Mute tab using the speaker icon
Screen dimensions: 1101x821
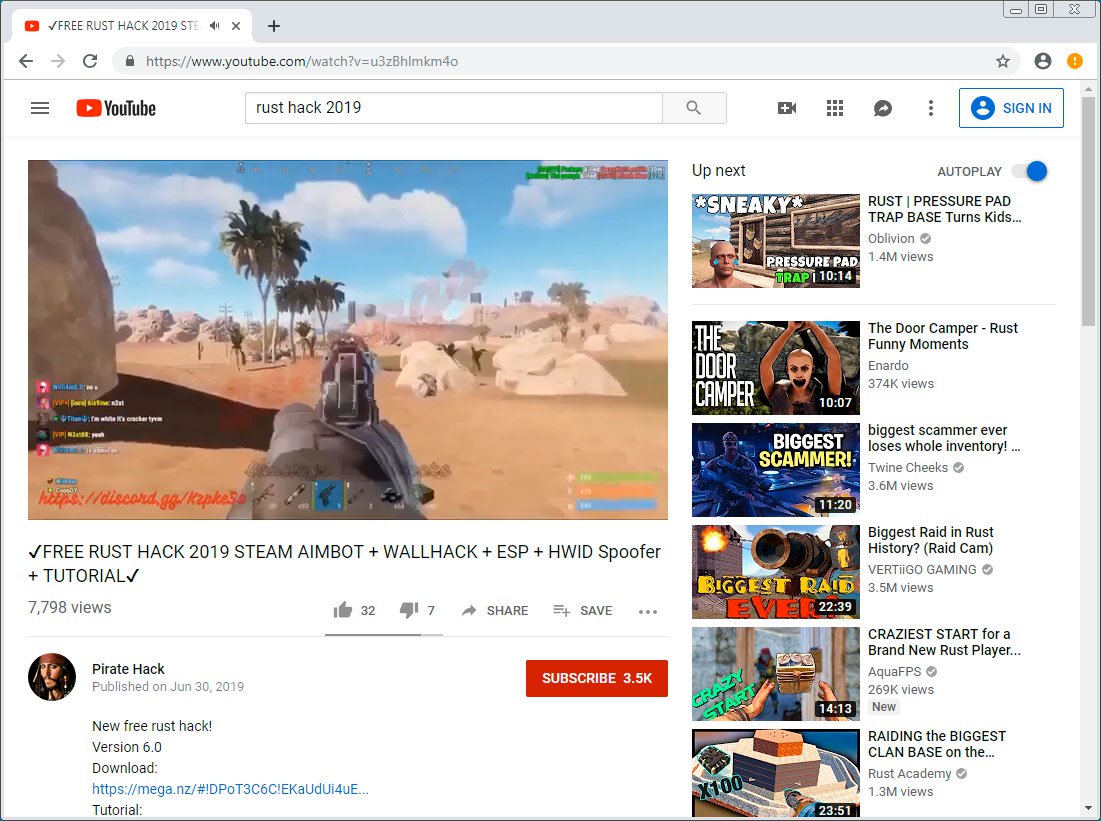tap(215, 25)
